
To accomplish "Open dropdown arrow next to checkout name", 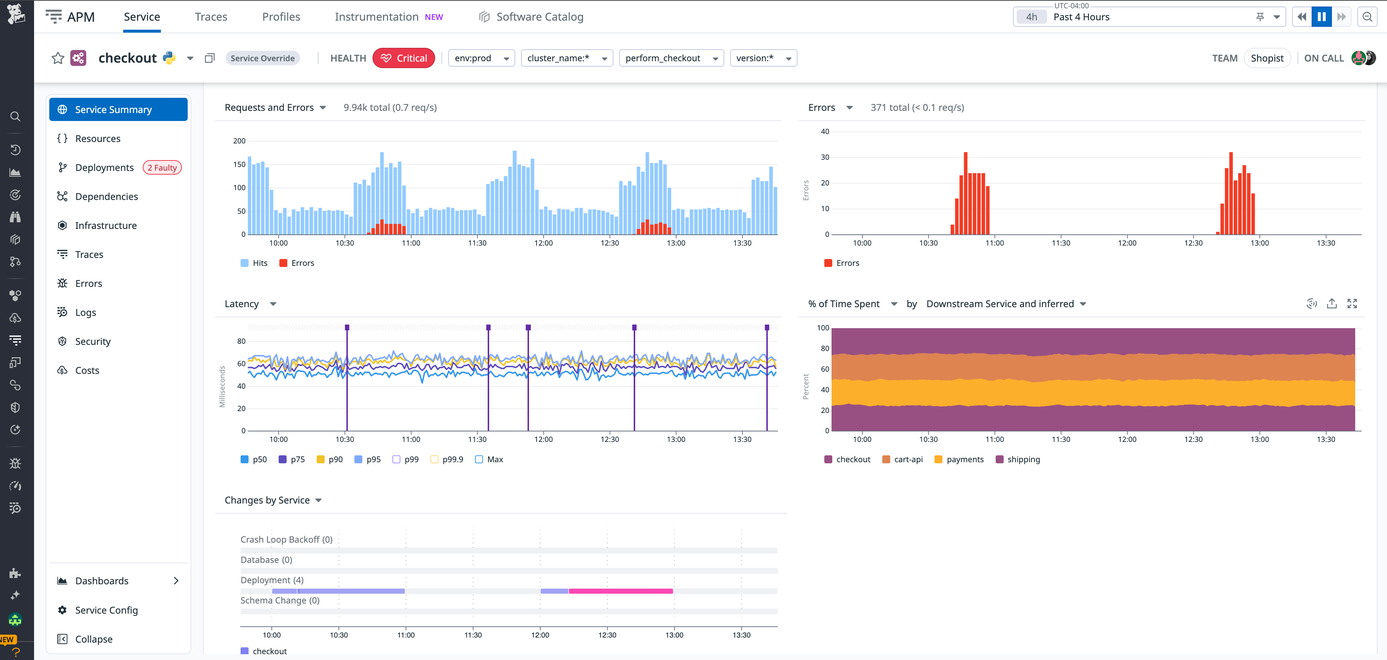I will [190, 58].
